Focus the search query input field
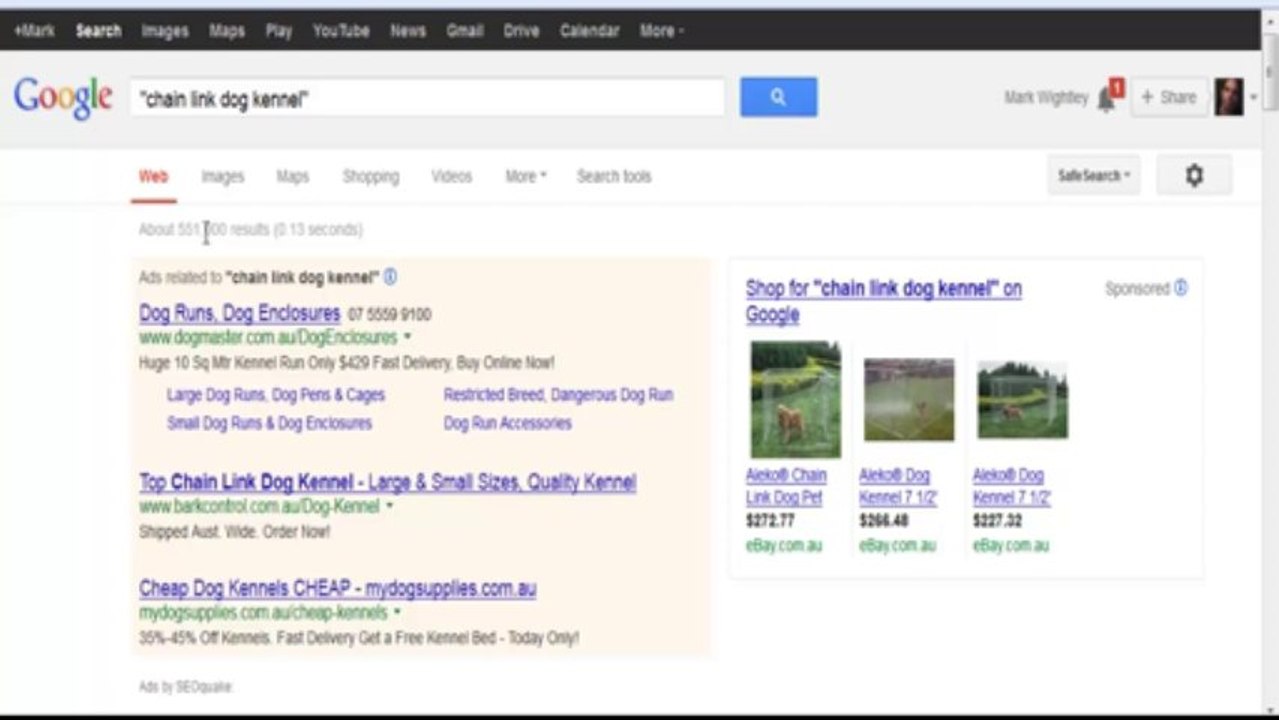Viewport: 1279px width, 720px height. click(x=427, y=98)
